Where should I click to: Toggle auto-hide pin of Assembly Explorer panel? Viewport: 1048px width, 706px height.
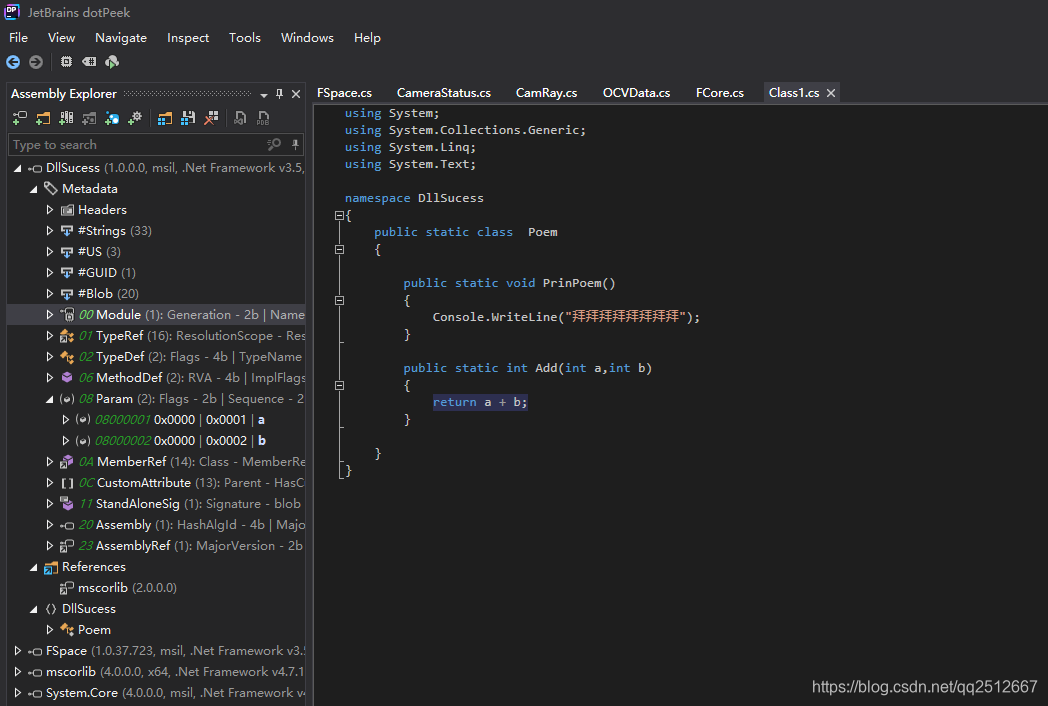tap(279, 94)
